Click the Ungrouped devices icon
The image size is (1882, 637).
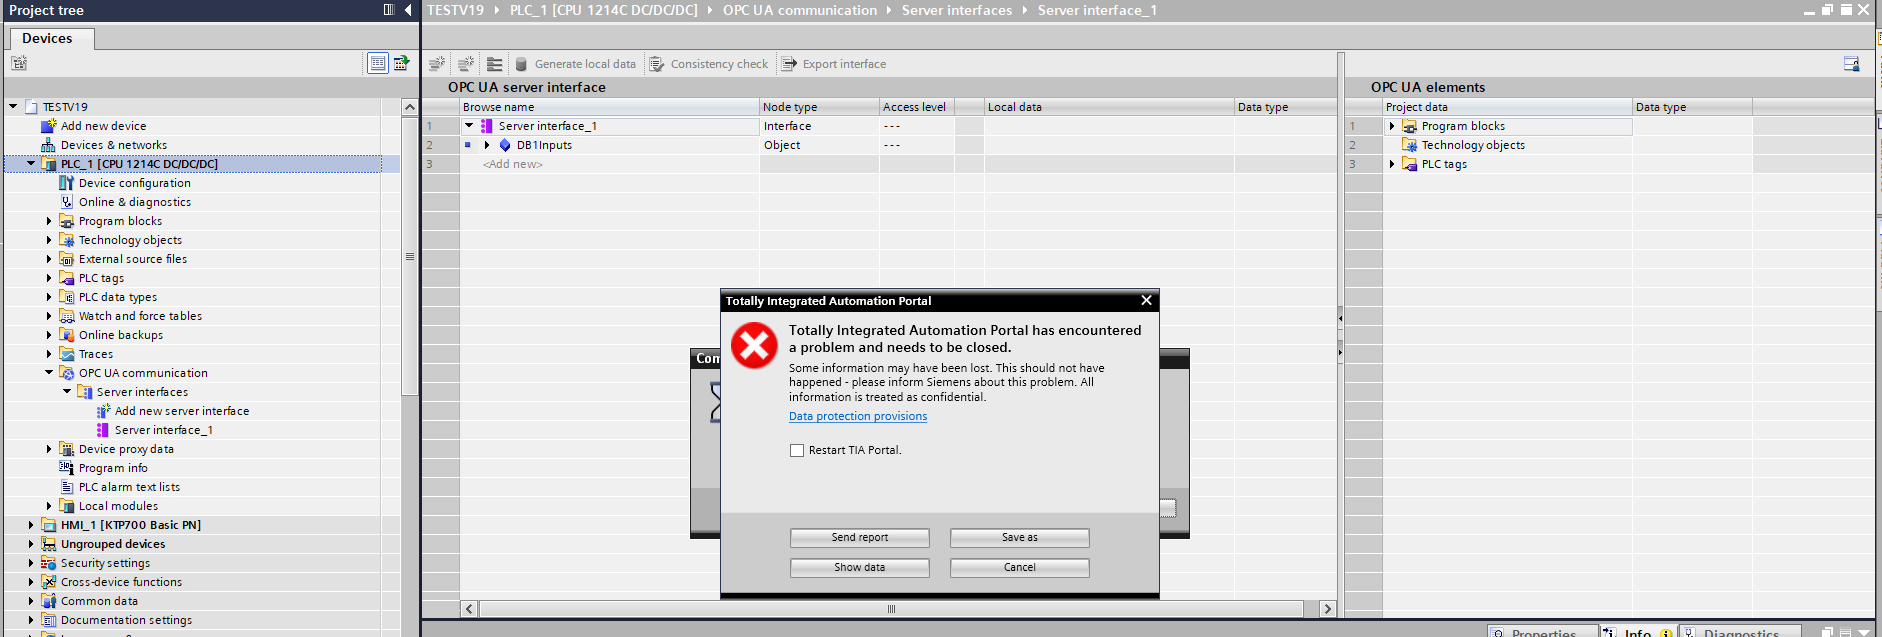pos(49,544)
